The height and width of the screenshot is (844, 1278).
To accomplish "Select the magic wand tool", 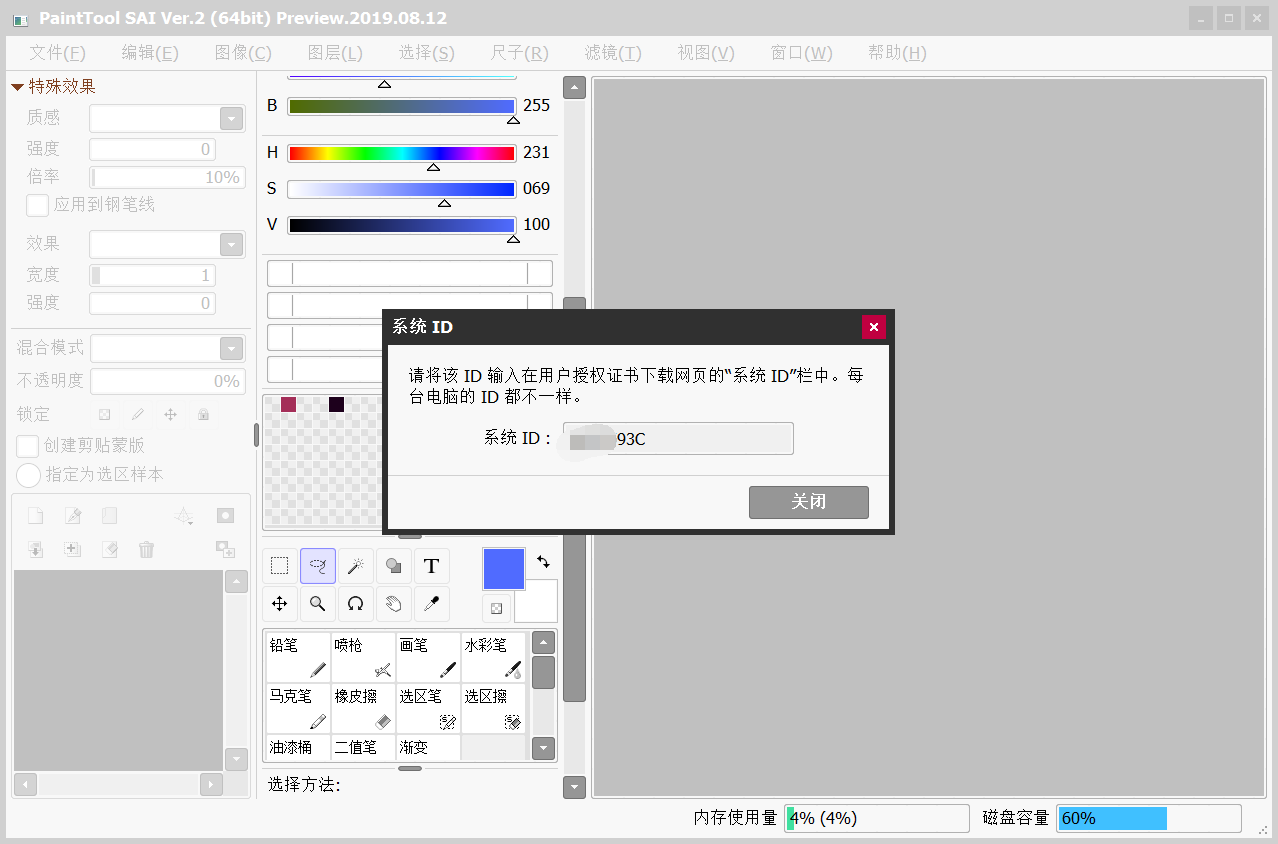I will click(356, 566).
